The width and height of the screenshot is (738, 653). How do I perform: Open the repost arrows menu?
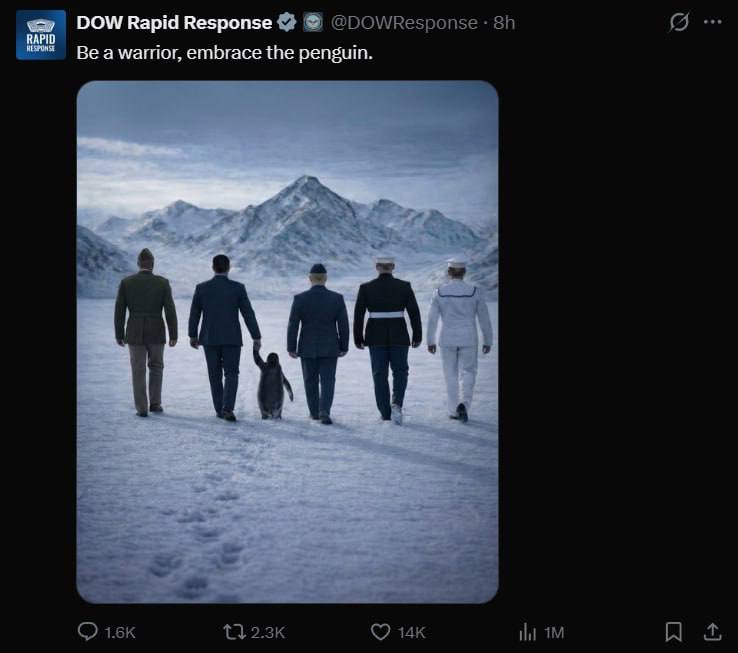(232, 631)
